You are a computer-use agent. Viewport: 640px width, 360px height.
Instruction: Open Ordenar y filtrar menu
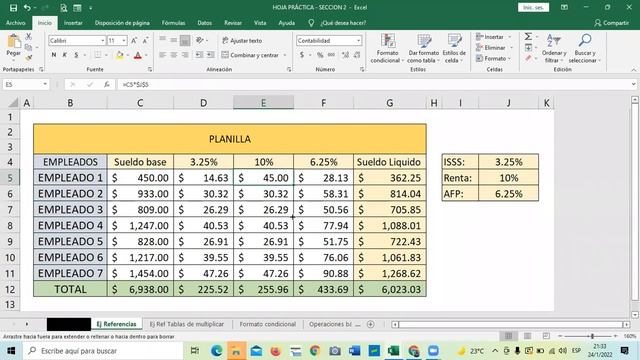tap(554, 48)
